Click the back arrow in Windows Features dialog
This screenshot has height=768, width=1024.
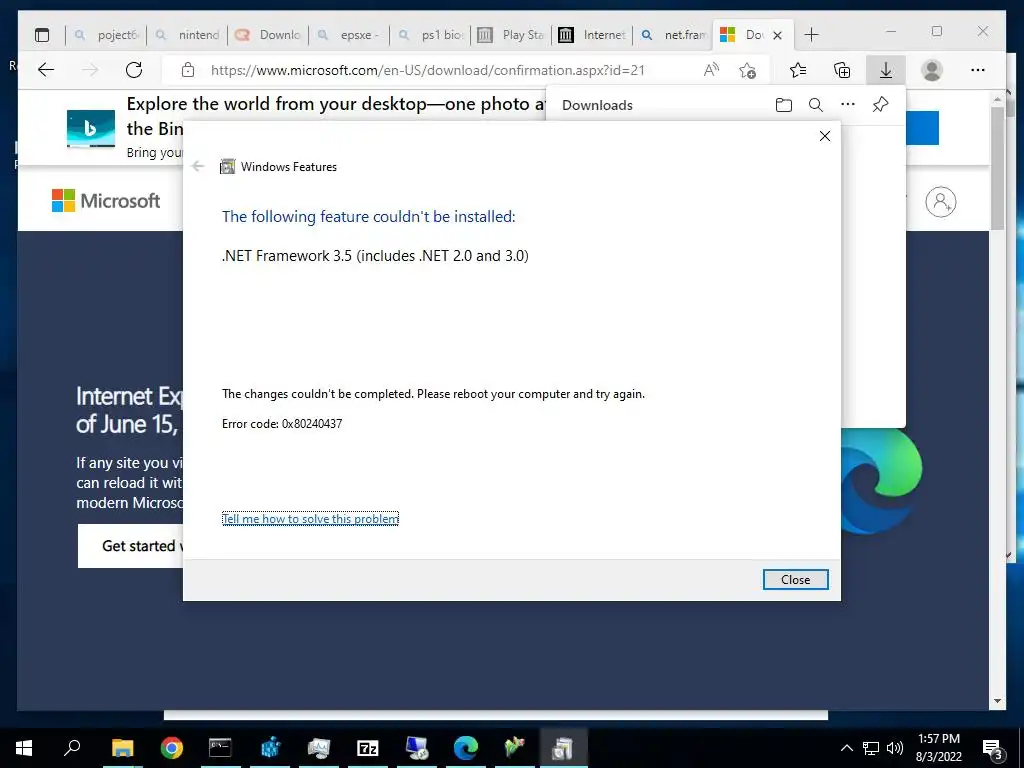(x=199, y=167)
